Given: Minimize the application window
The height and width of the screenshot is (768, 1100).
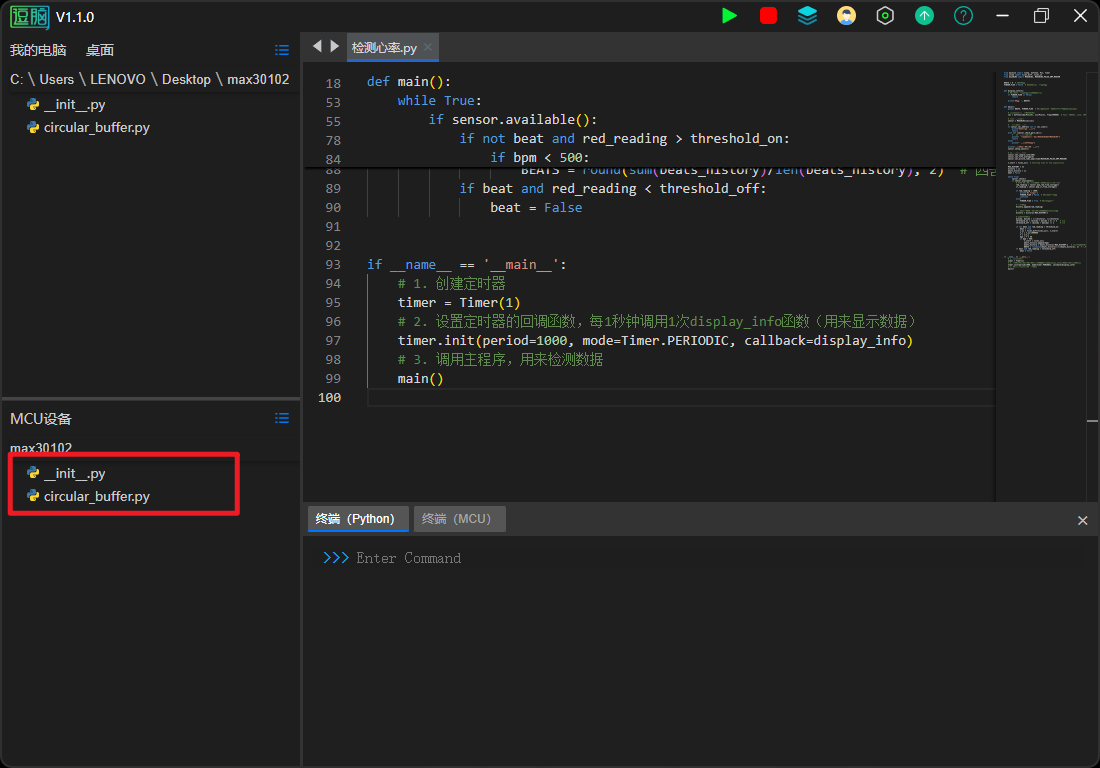Looking at the screenshot, I should point(1002,15).
